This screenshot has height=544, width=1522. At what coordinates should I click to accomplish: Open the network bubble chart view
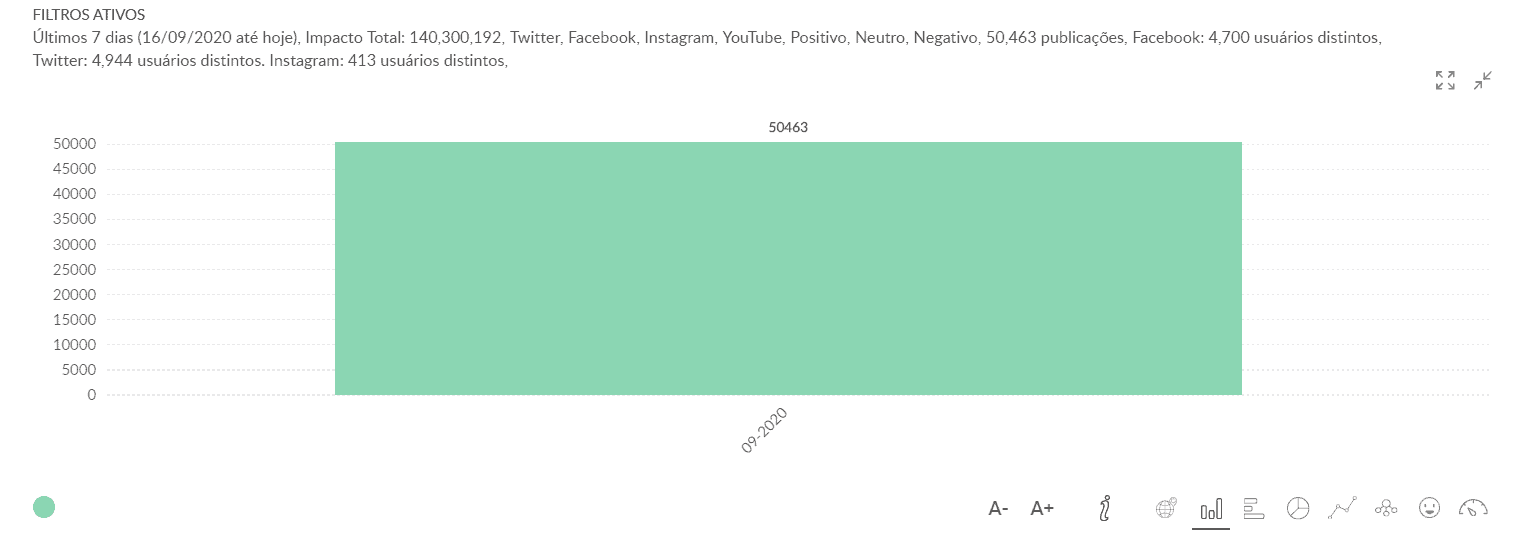click(1386, 508)
